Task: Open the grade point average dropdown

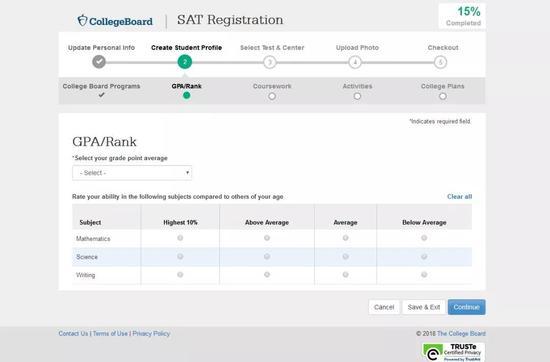Action: coord(132,173)
